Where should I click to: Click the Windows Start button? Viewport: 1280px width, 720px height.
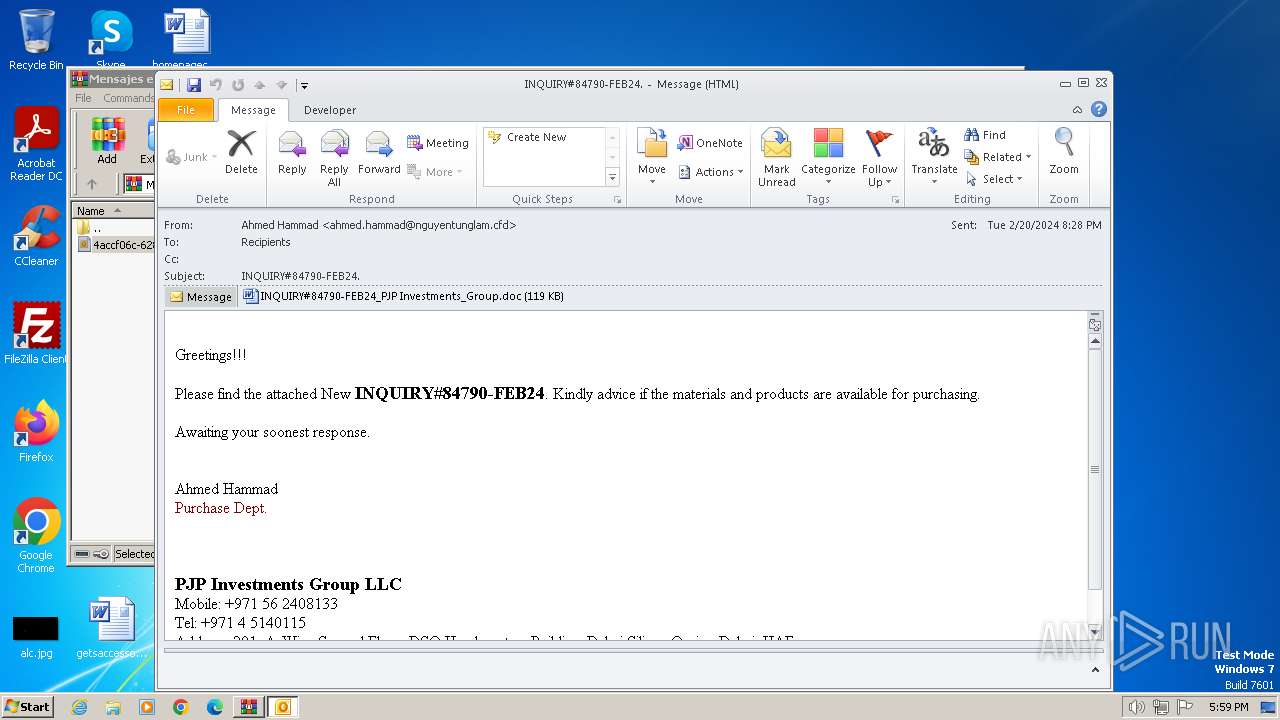[x=27, y=707]
